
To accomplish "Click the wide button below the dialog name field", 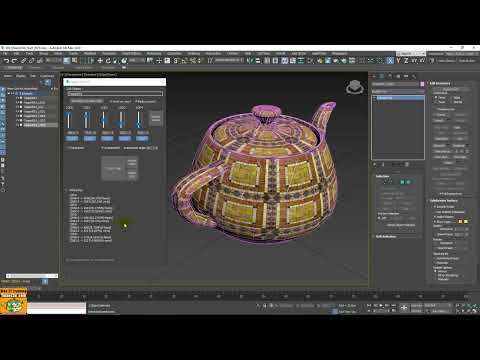I will 86,101.
